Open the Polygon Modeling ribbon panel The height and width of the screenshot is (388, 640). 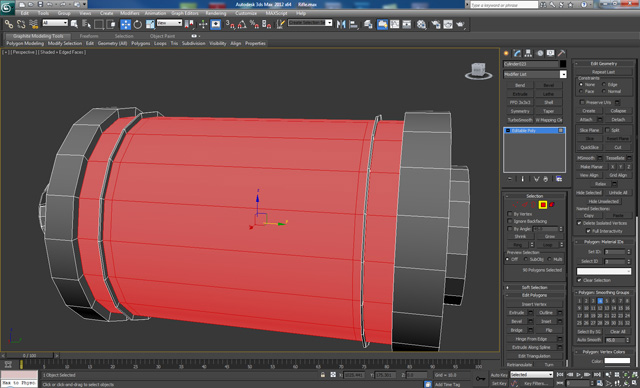coord(25,43)
